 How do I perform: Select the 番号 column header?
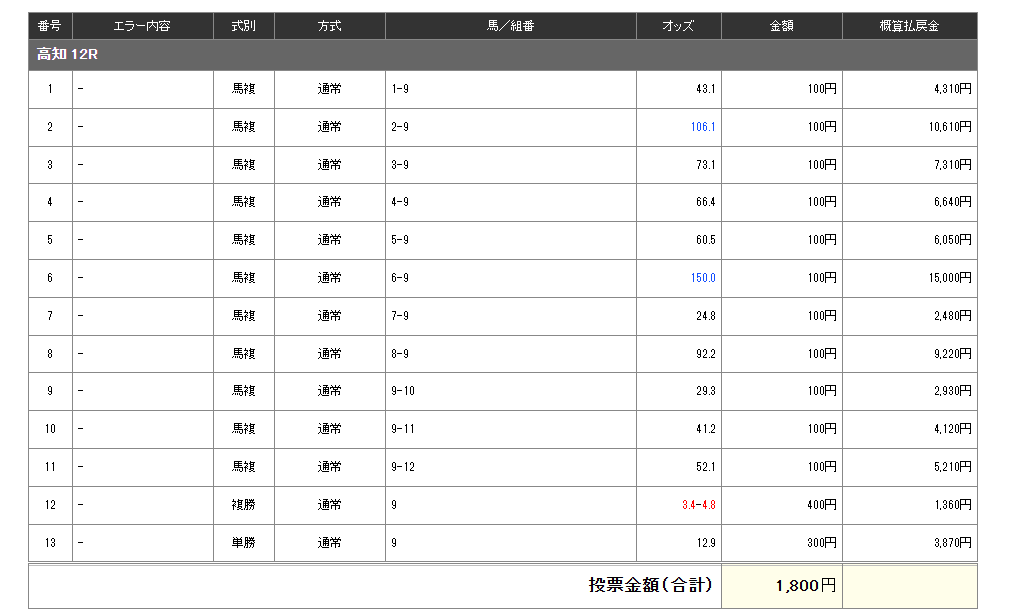(x=50, y=26)
